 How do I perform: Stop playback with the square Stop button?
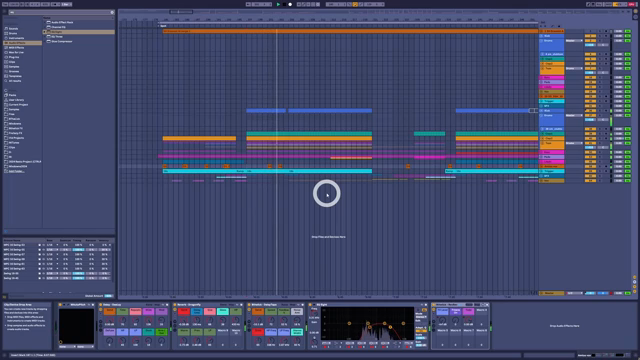point(284,4)
